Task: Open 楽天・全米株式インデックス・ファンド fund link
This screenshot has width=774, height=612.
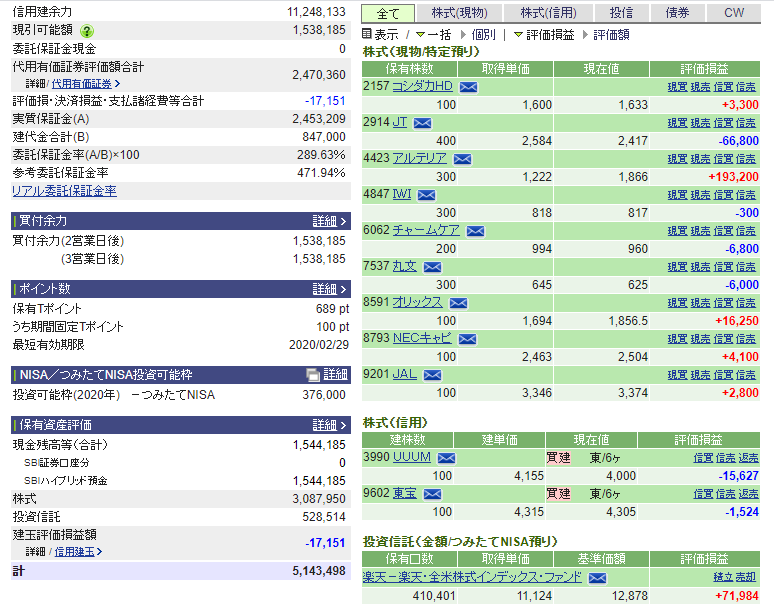Action: [x=472, y=577]
